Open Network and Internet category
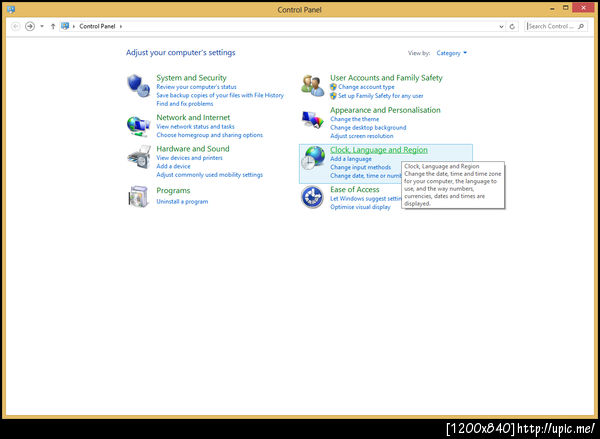Viewport: 600px width, 439px height. pos(193,118)
